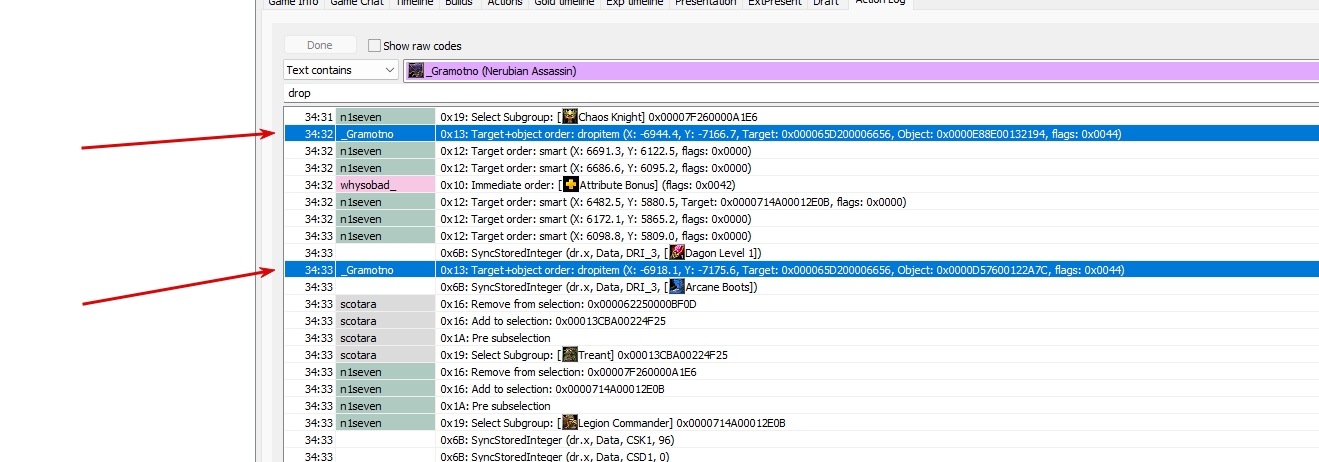Select SyncStoredInteger CSK1, 96 row
Viewport: 1319px width, 462px height.
pyautogui.click(x=801, y=440)
